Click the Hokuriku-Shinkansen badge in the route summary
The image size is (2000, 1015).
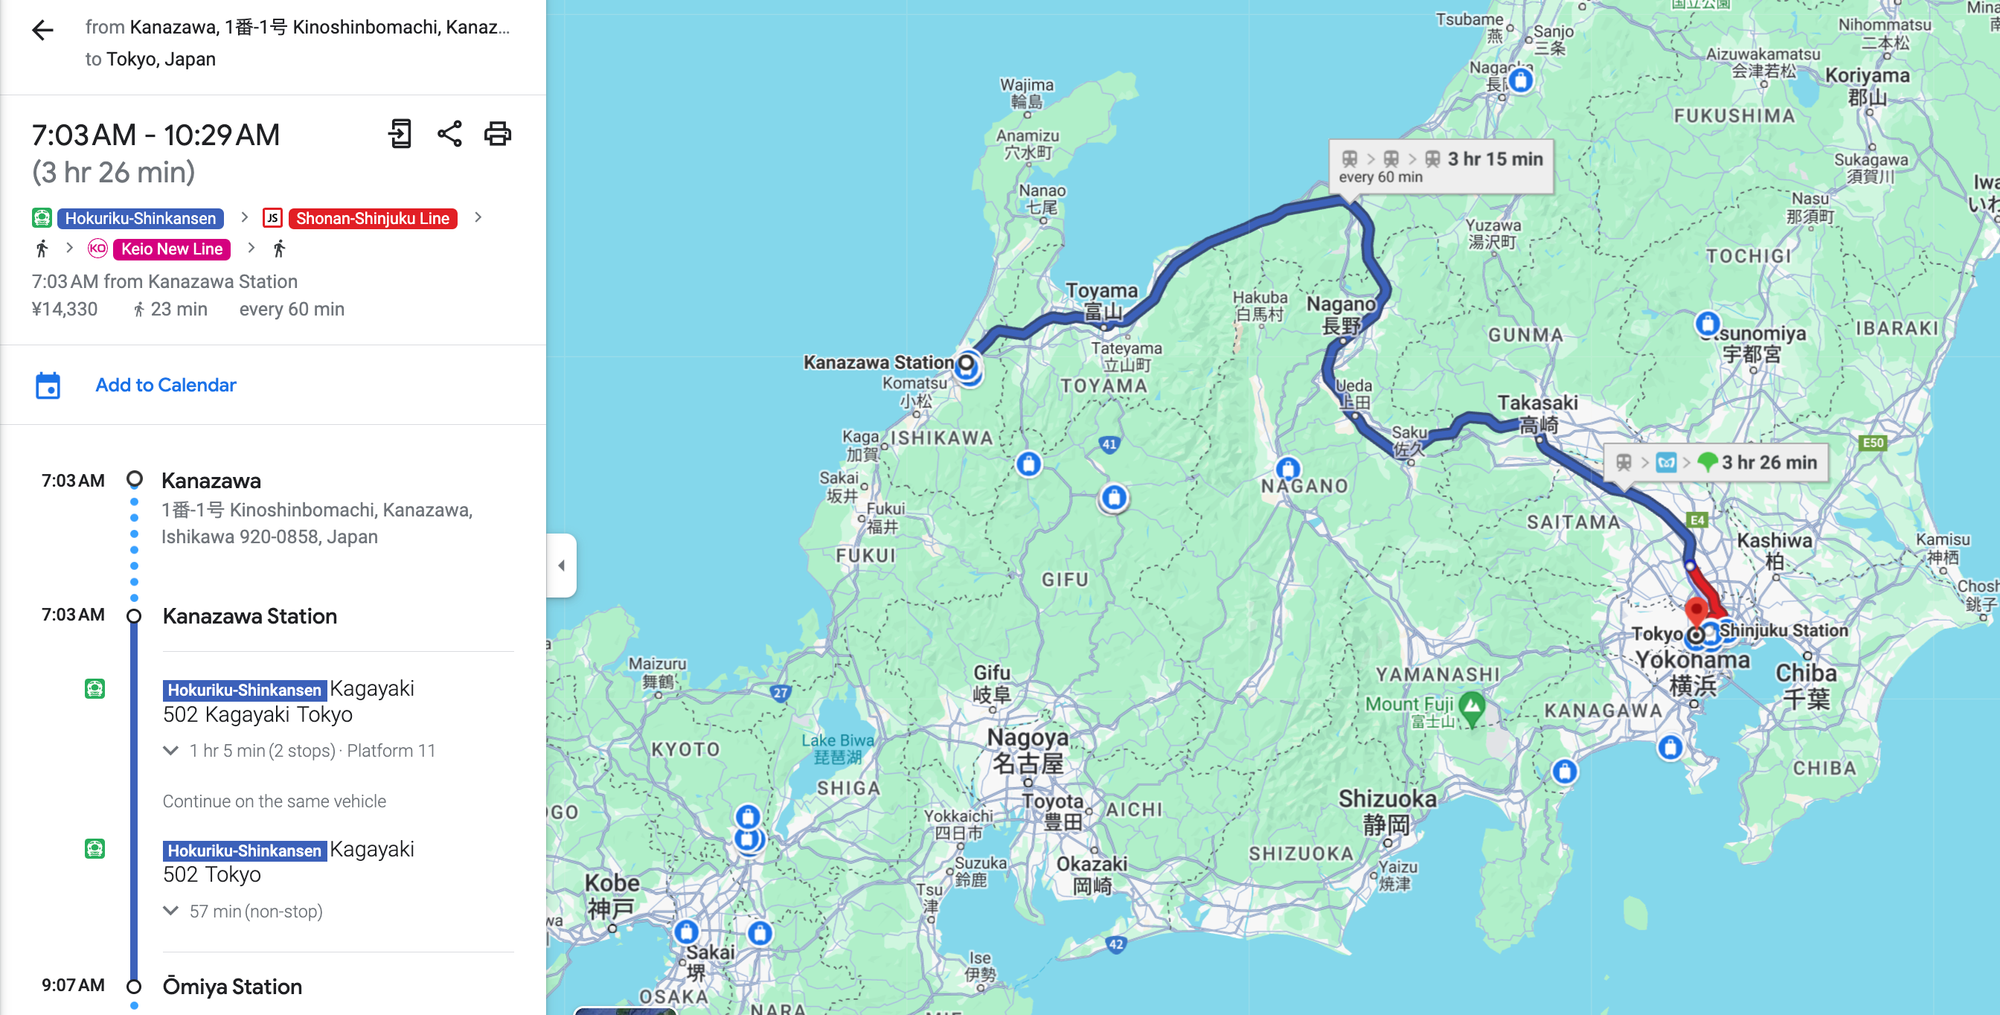(x=140, y=218)
